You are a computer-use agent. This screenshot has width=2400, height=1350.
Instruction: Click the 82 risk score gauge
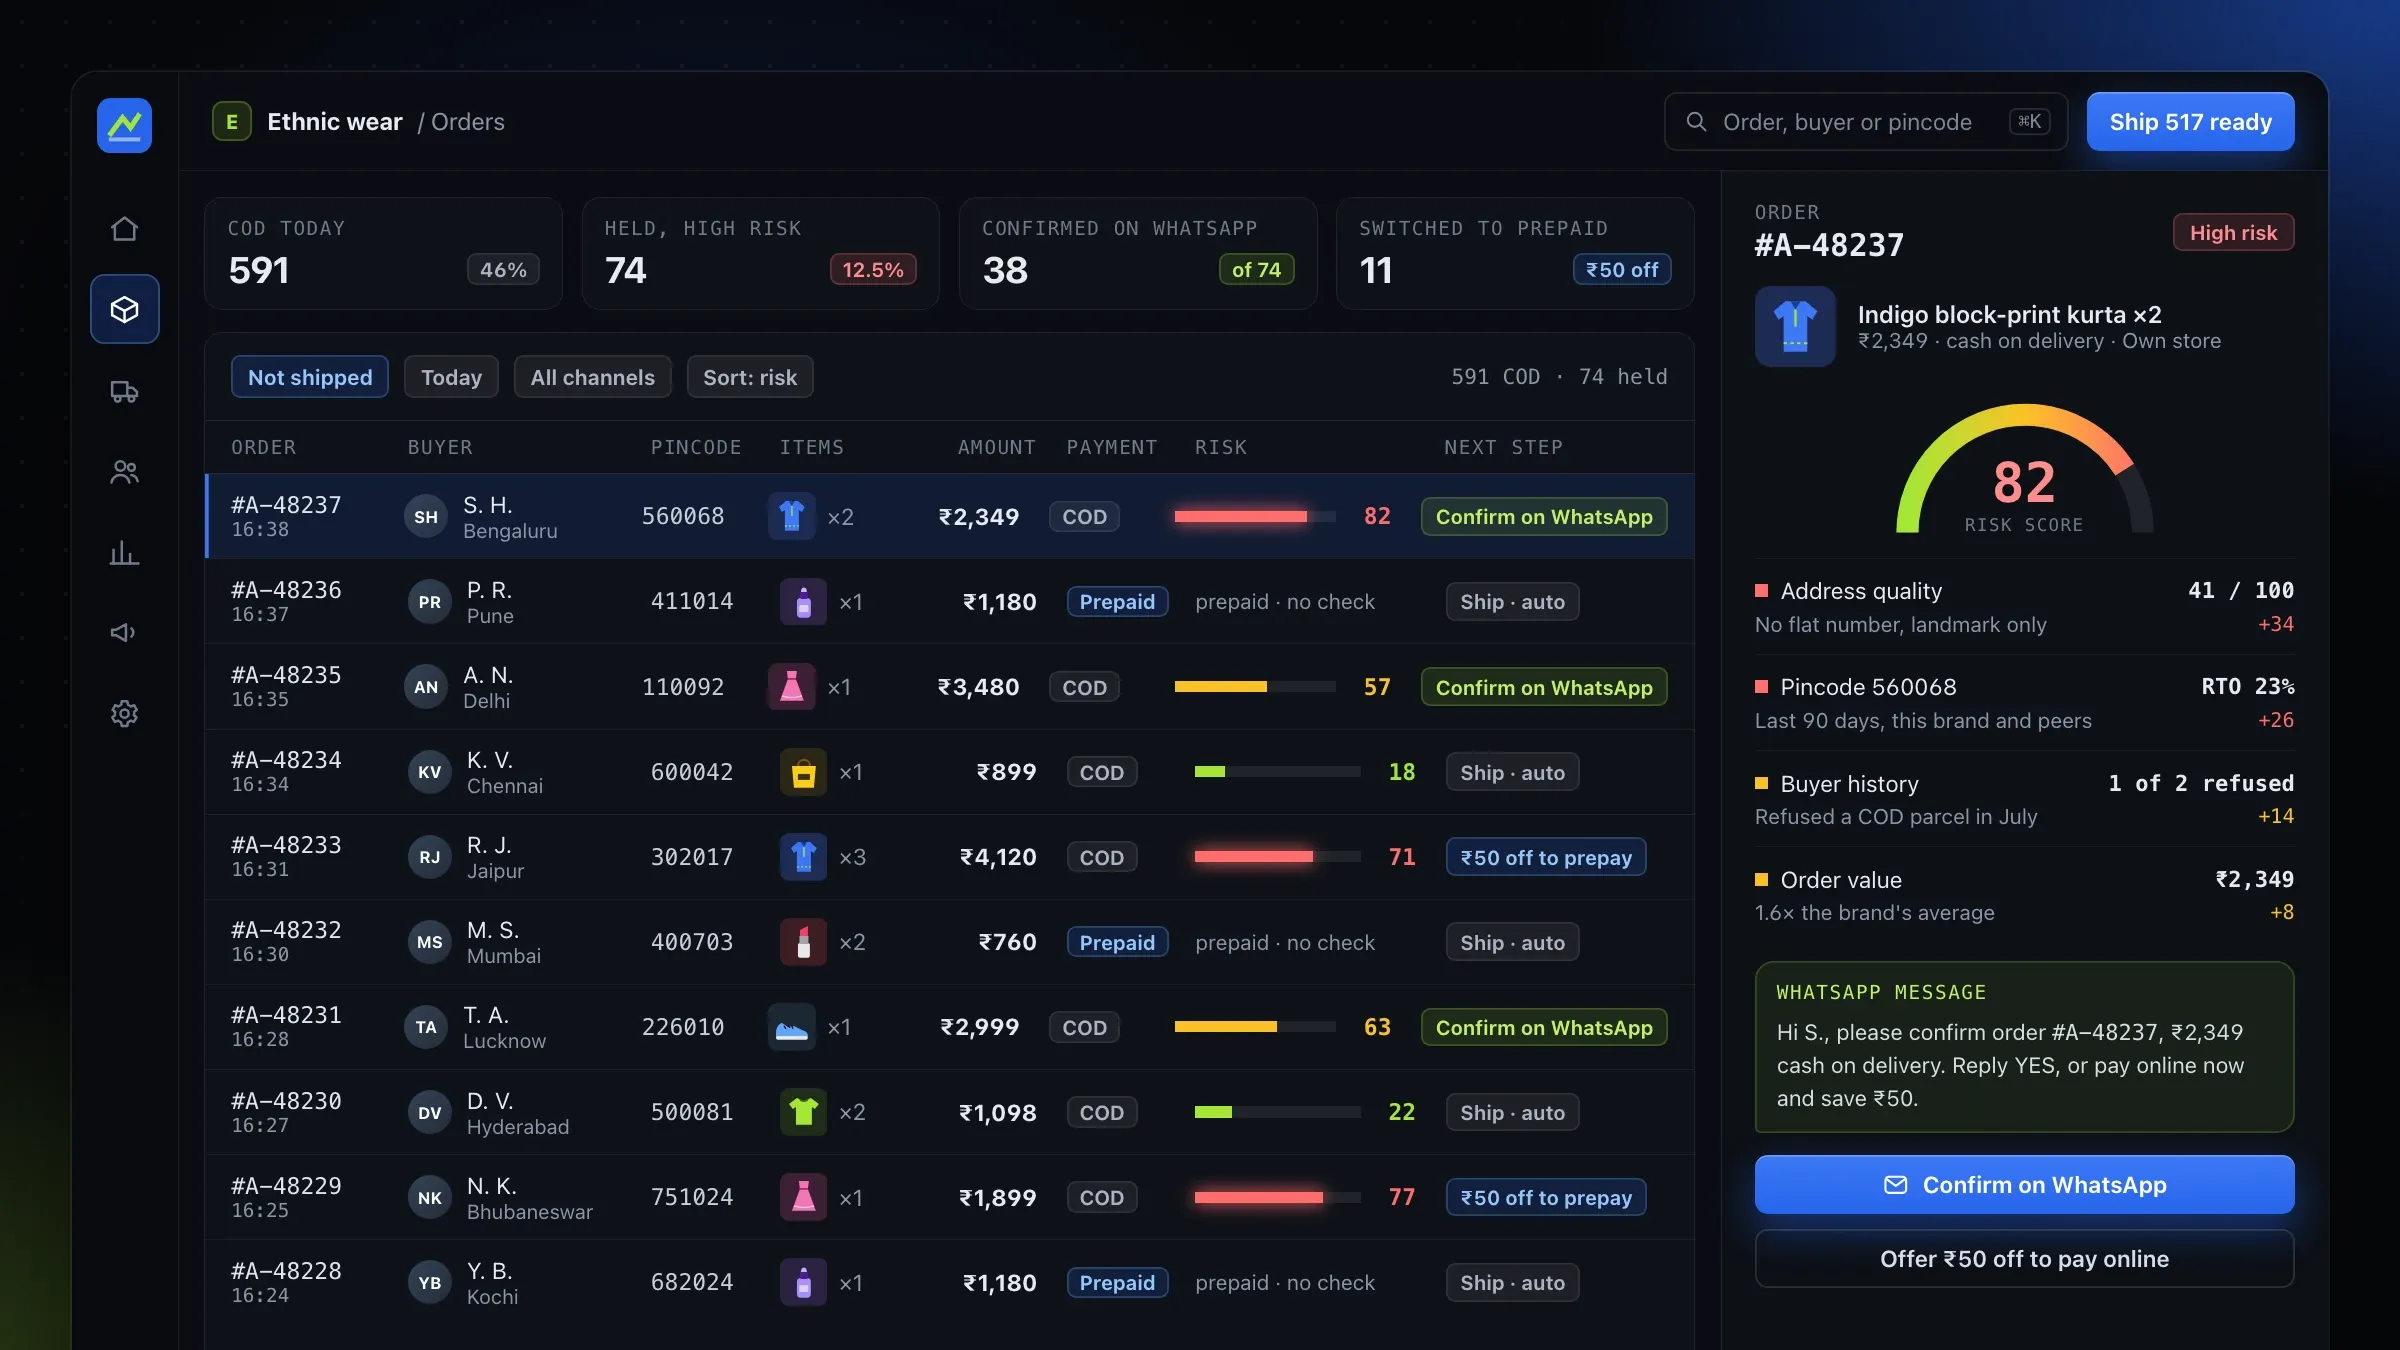point(2024,470)
